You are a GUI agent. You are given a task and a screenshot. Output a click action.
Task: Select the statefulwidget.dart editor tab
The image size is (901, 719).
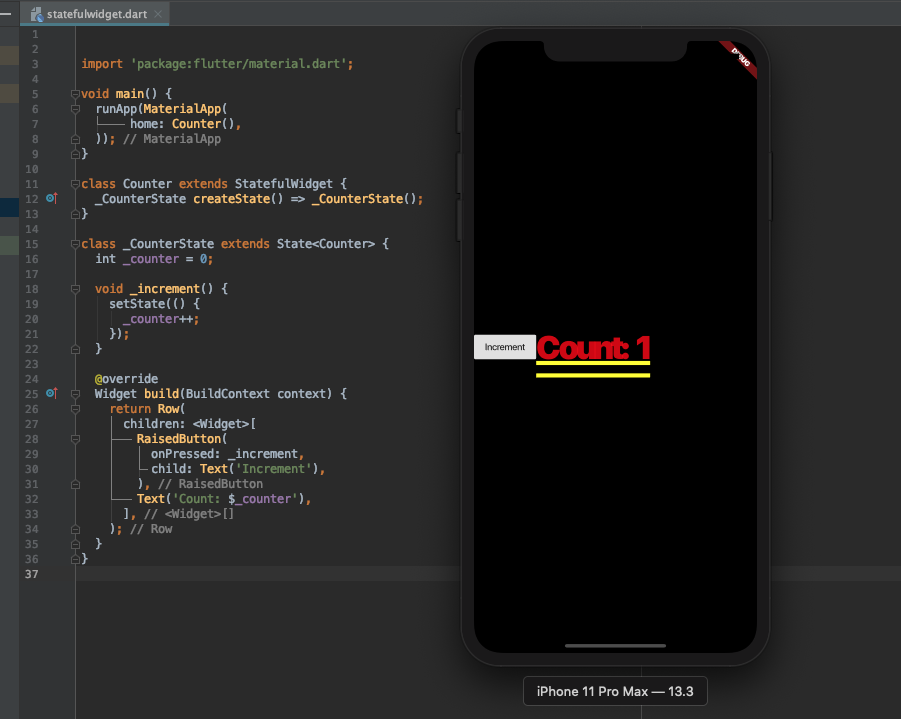tap(95, 14)
